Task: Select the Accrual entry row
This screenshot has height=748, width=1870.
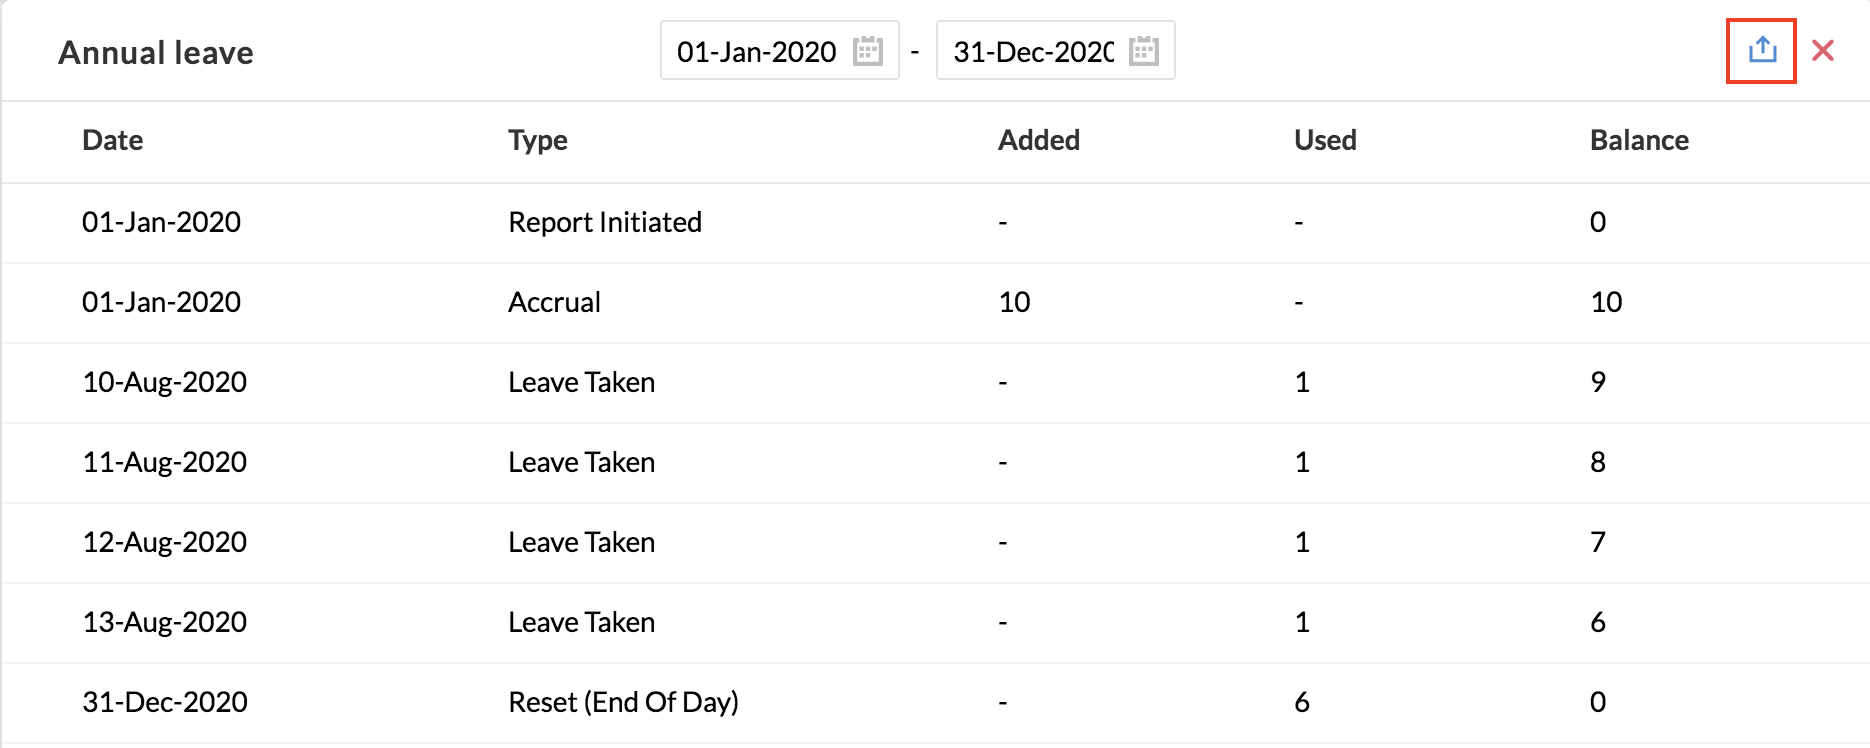Action: tap(554, 302)
